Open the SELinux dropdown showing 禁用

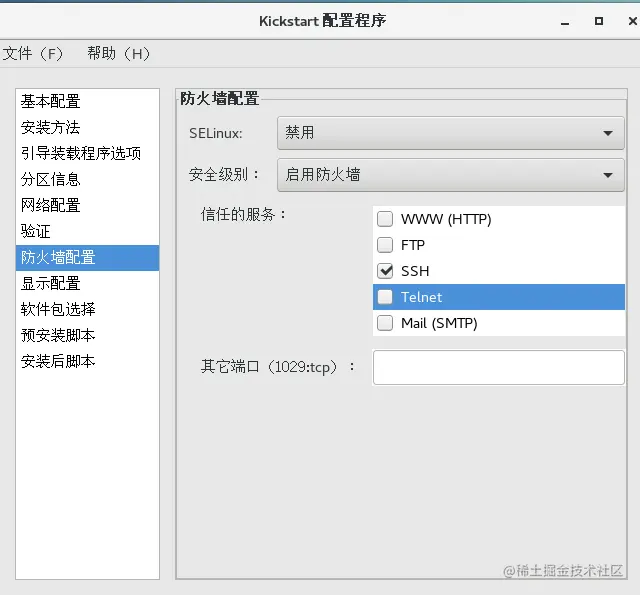point(451,133)
